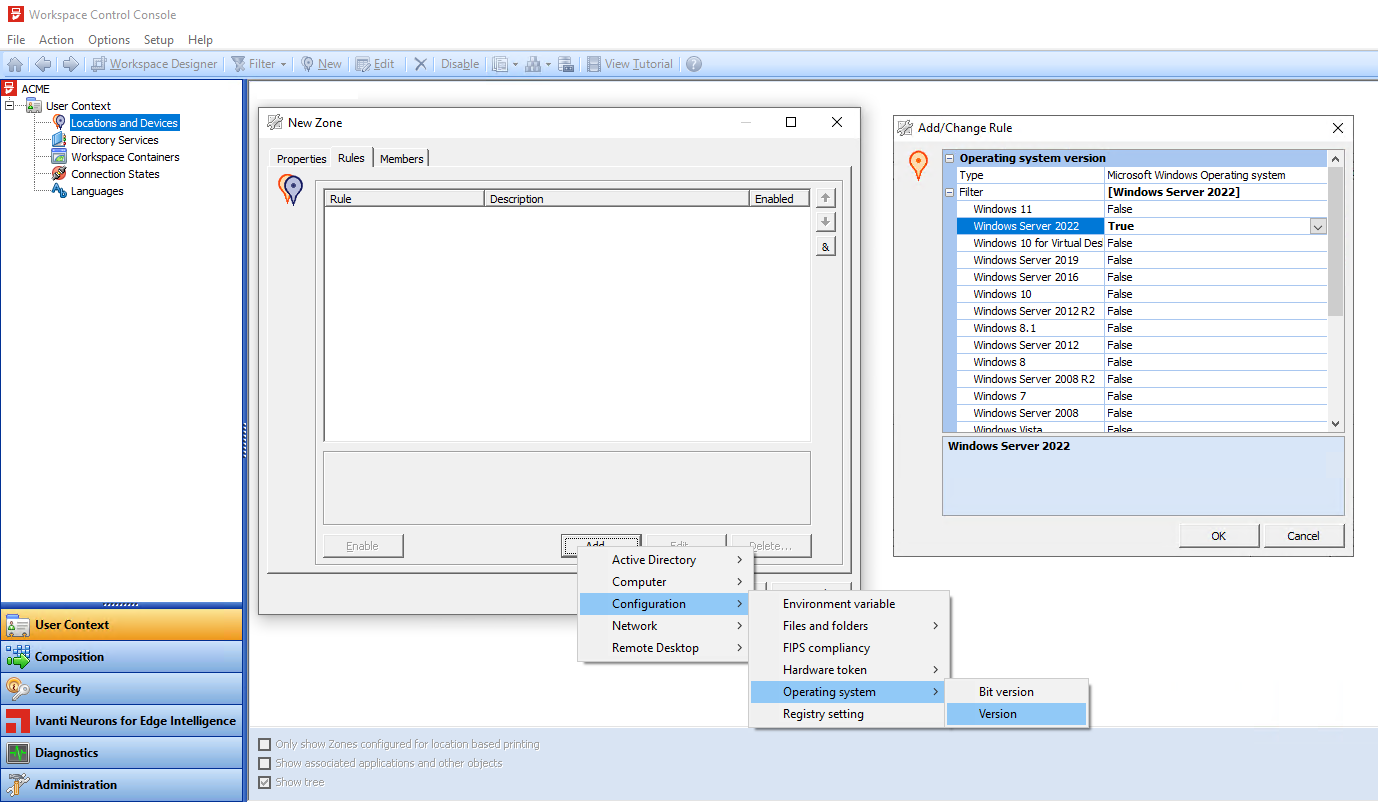Viewport: 1378px width, 802px height.
Task: Open the Setup menu
Action: coord(159,40)
